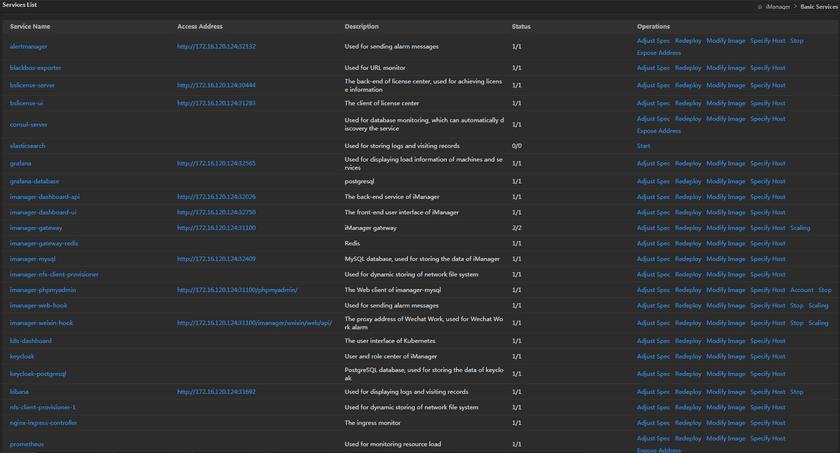Open kibana access address link
Screen dimensions: 840x453
[x=216, y=392]
